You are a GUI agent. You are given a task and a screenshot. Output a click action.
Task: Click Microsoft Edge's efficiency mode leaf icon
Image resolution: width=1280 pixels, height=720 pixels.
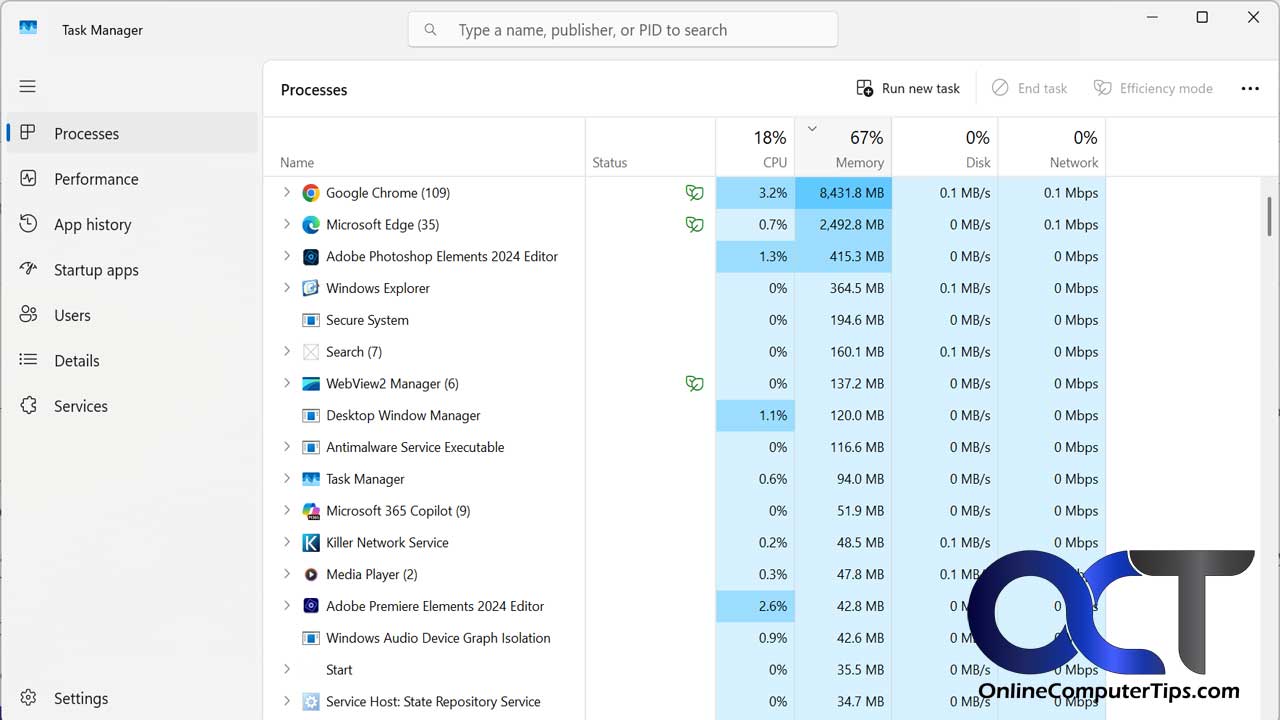(694, 225)
